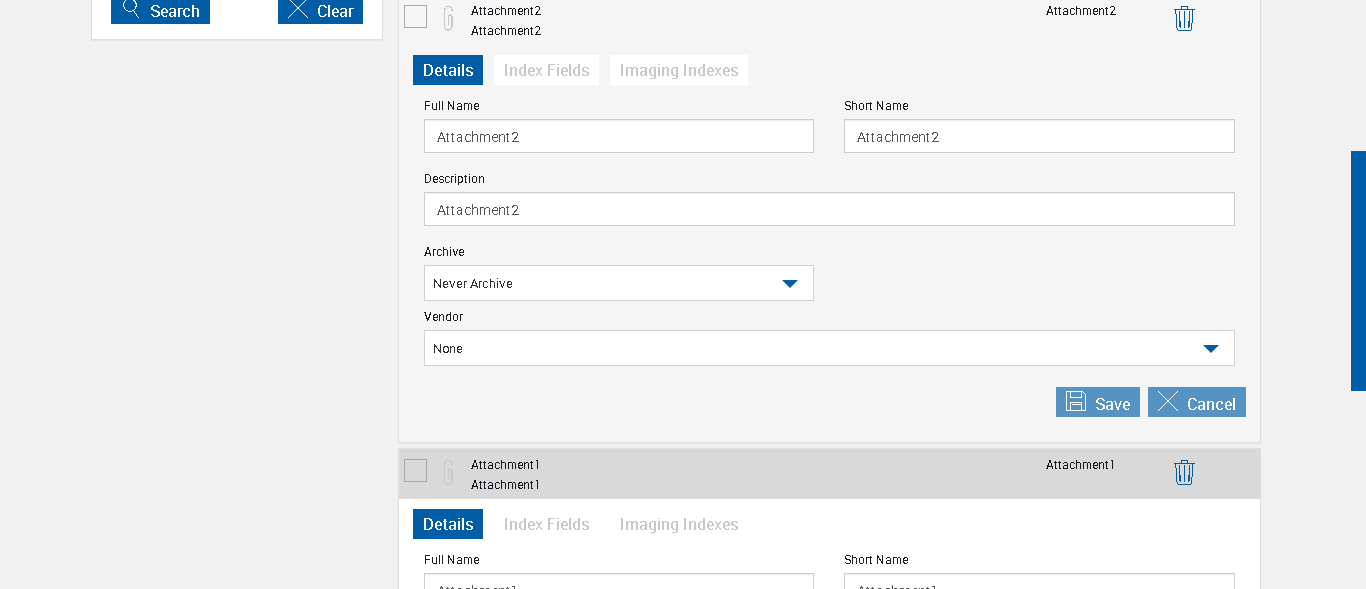1366x589 pixels.
Task: Click the Clear button with X icon
Action: (x=320, y=11)
